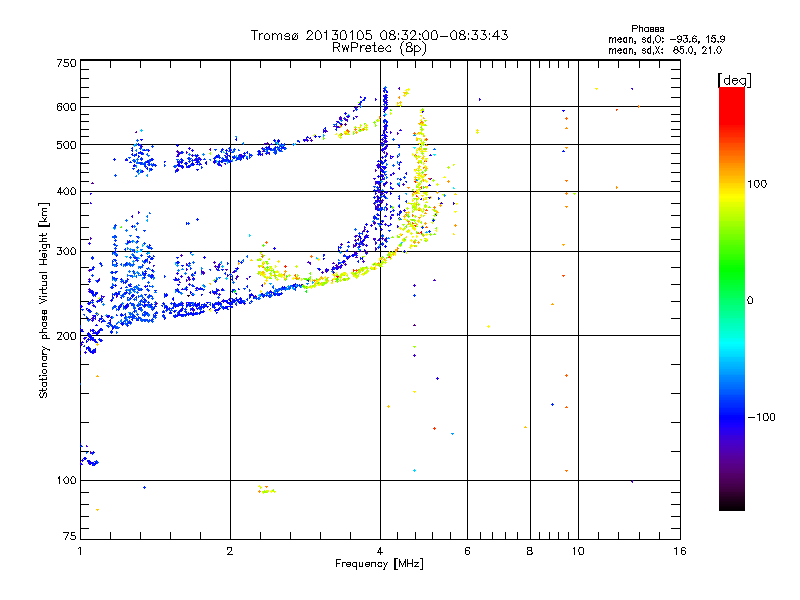Click the y-axis tick label '200'

[x=66, y=336]
